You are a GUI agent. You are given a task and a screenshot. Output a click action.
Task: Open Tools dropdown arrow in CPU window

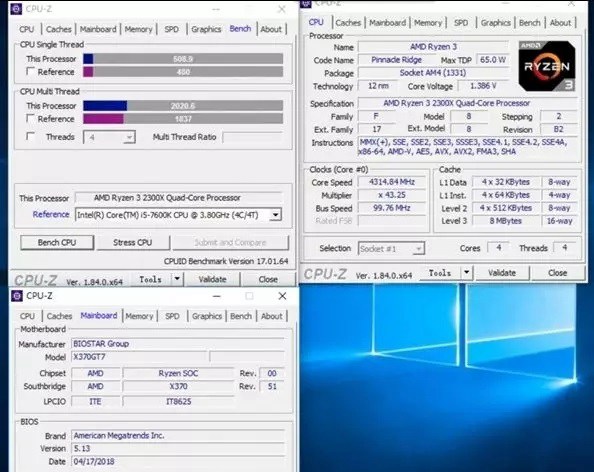(467, 272)
